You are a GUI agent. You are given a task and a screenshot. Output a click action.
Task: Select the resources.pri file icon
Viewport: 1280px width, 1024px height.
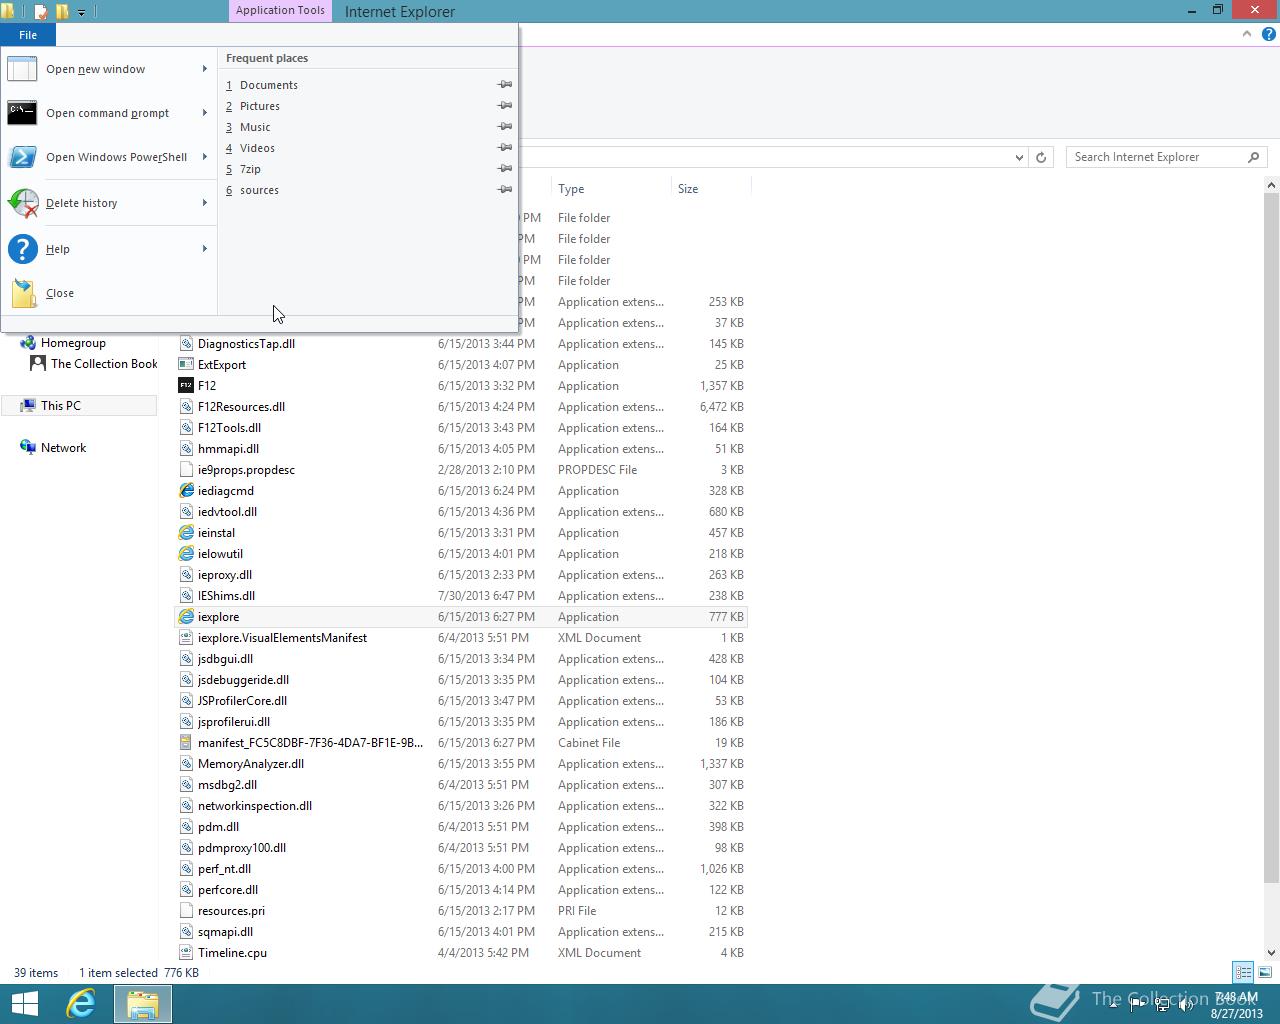(x=186, y=911)
